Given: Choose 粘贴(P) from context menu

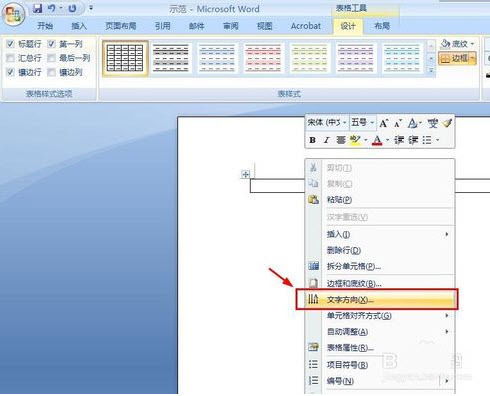Looking at the screenshot, I should (380, 200).
